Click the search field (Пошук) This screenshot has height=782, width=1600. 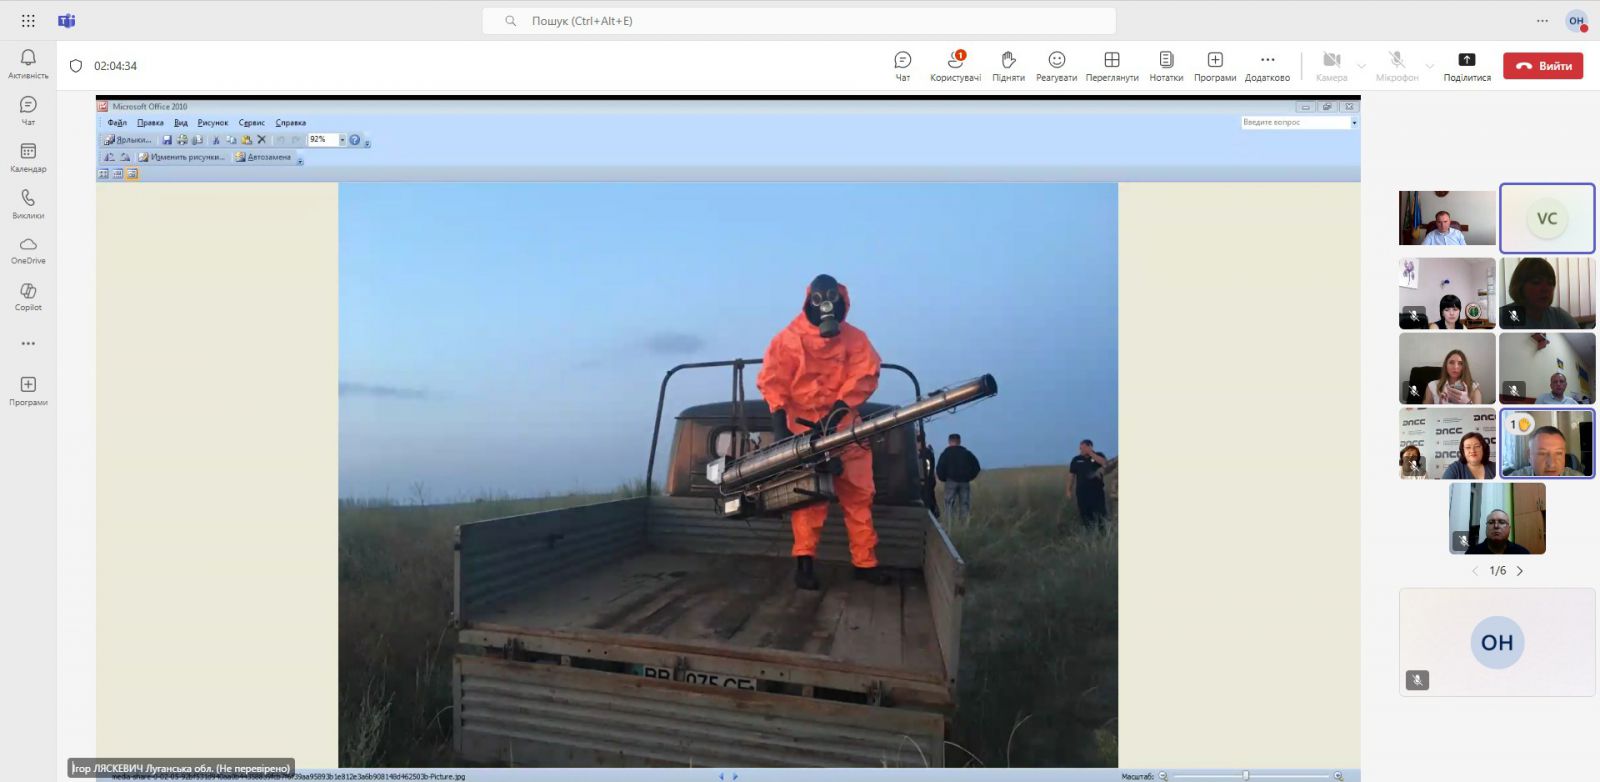[x=798, y=21]
